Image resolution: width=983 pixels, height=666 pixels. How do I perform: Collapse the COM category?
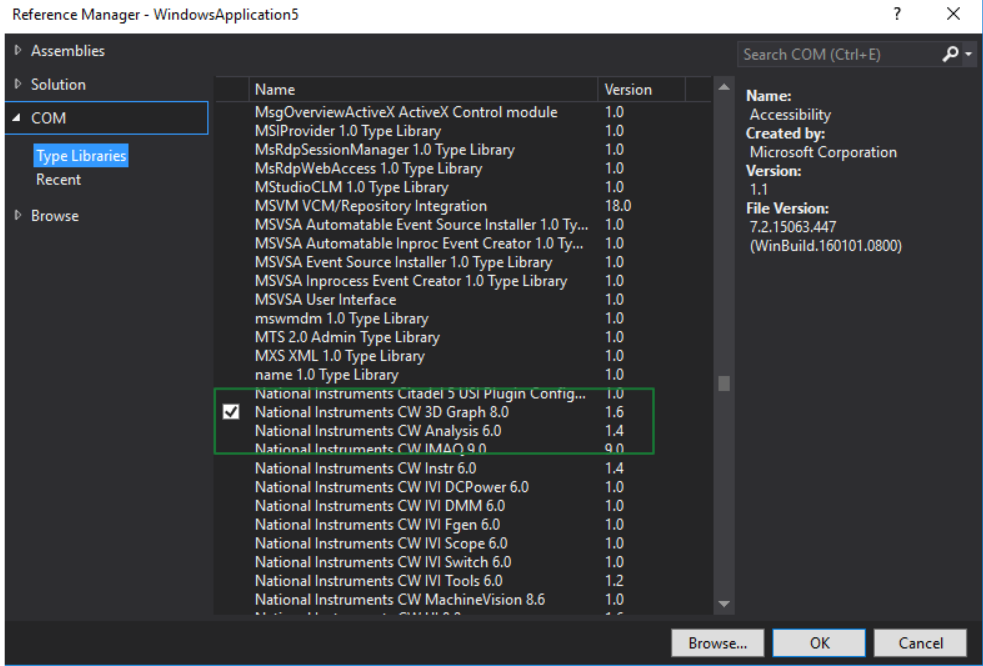click(17, 118)
